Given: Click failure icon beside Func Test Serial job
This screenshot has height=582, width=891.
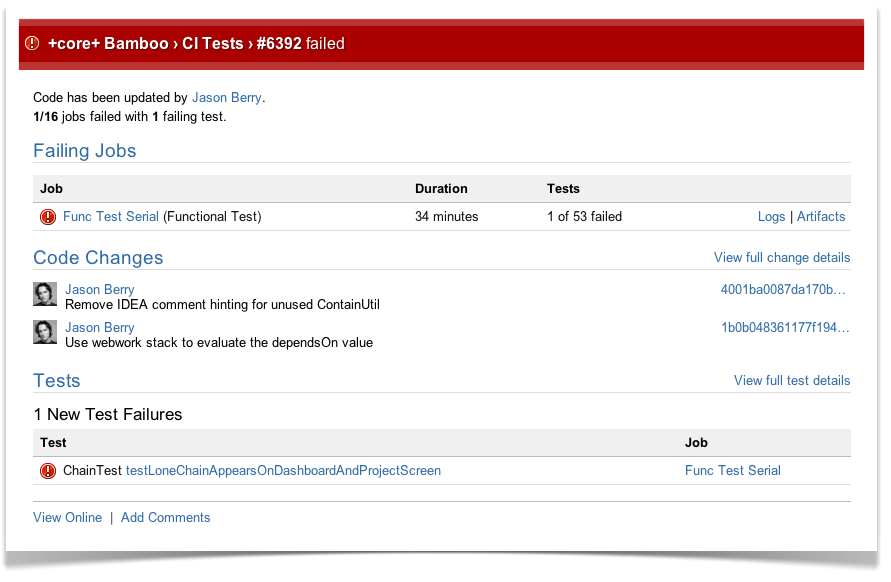Looking at the screenshot, I should pos(48,217).
